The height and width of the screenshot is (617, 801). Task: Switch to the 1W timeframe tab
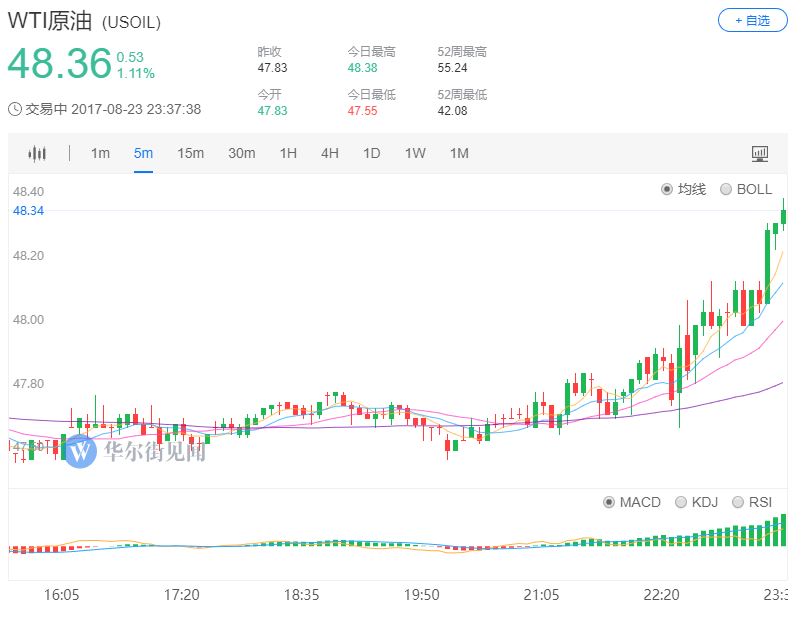click(x=415, y=153)
